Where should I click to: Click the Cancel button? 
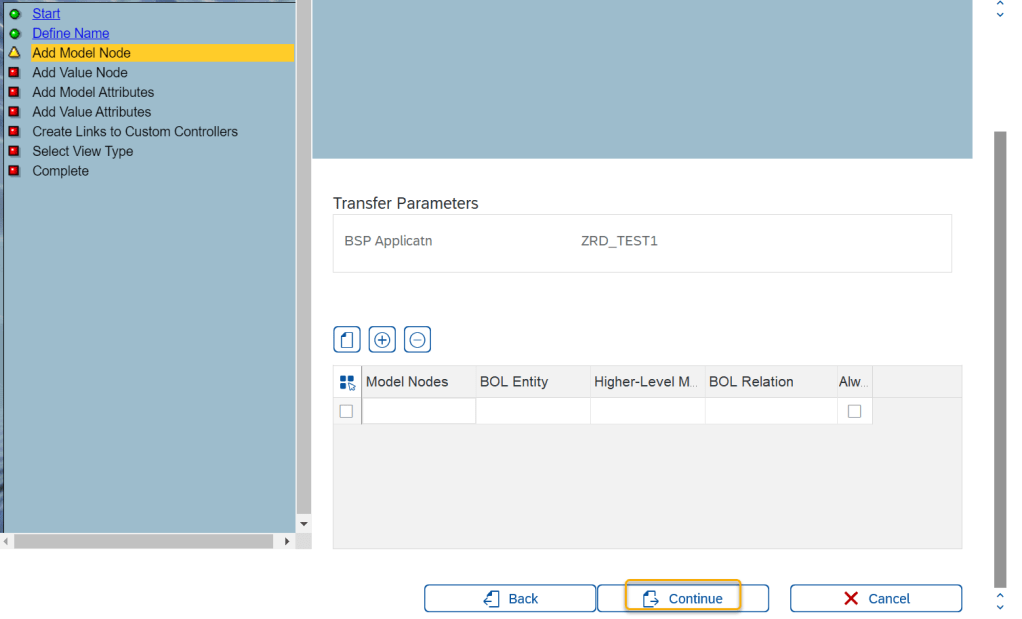click(x=876, y=598)
